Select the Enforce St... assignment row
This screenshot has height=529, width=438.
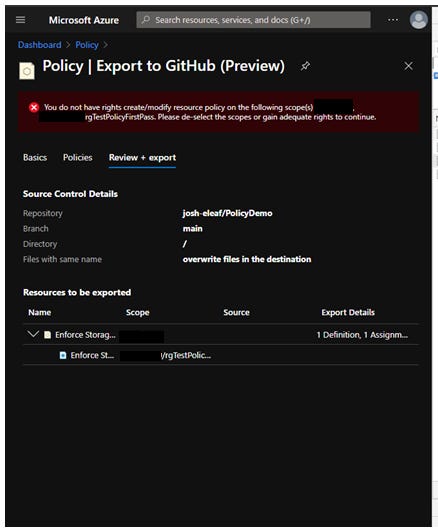[221, 355]
